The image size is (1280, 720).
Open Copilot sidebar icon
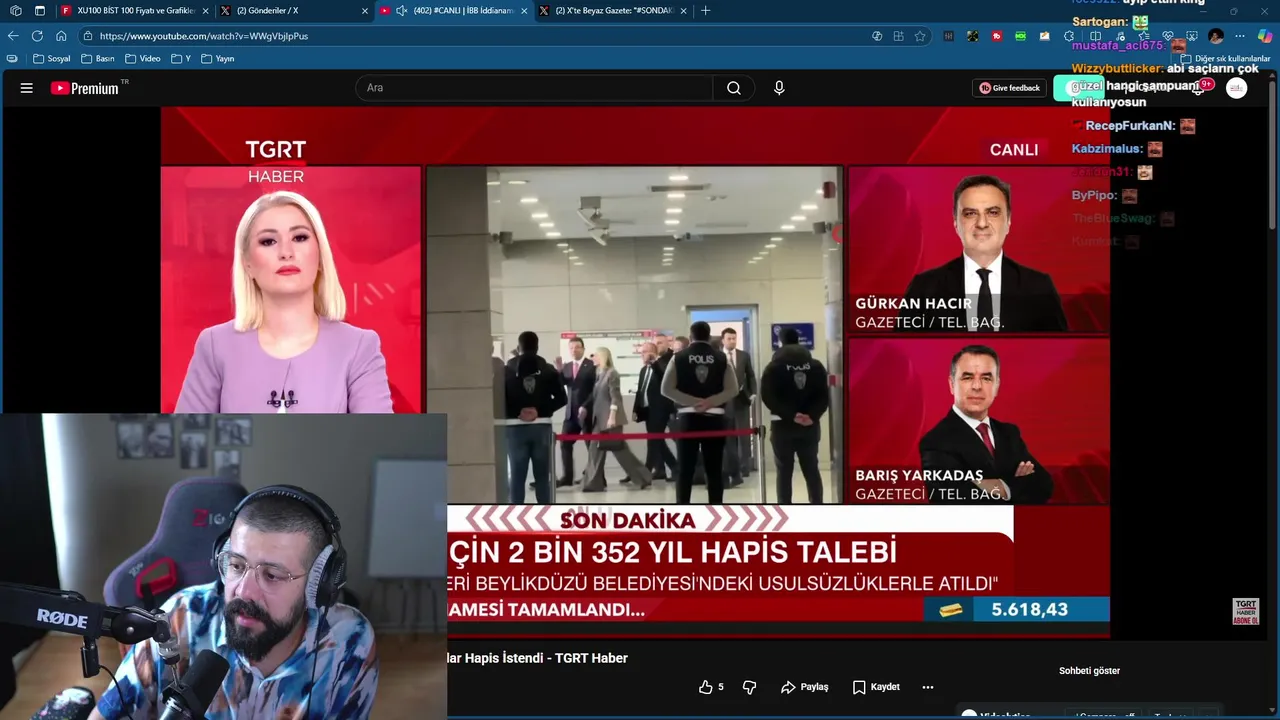[1265, 36]
